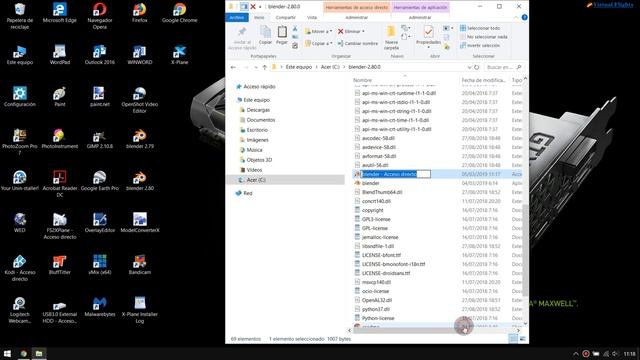Launch Microsoft Edge from the desktop

(60, 12)
